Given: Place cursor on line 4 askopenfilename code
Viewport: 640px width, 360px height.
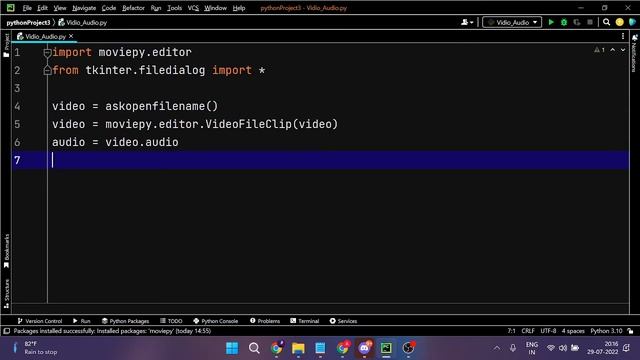Looking at the screenshot, I should point(162,106).
